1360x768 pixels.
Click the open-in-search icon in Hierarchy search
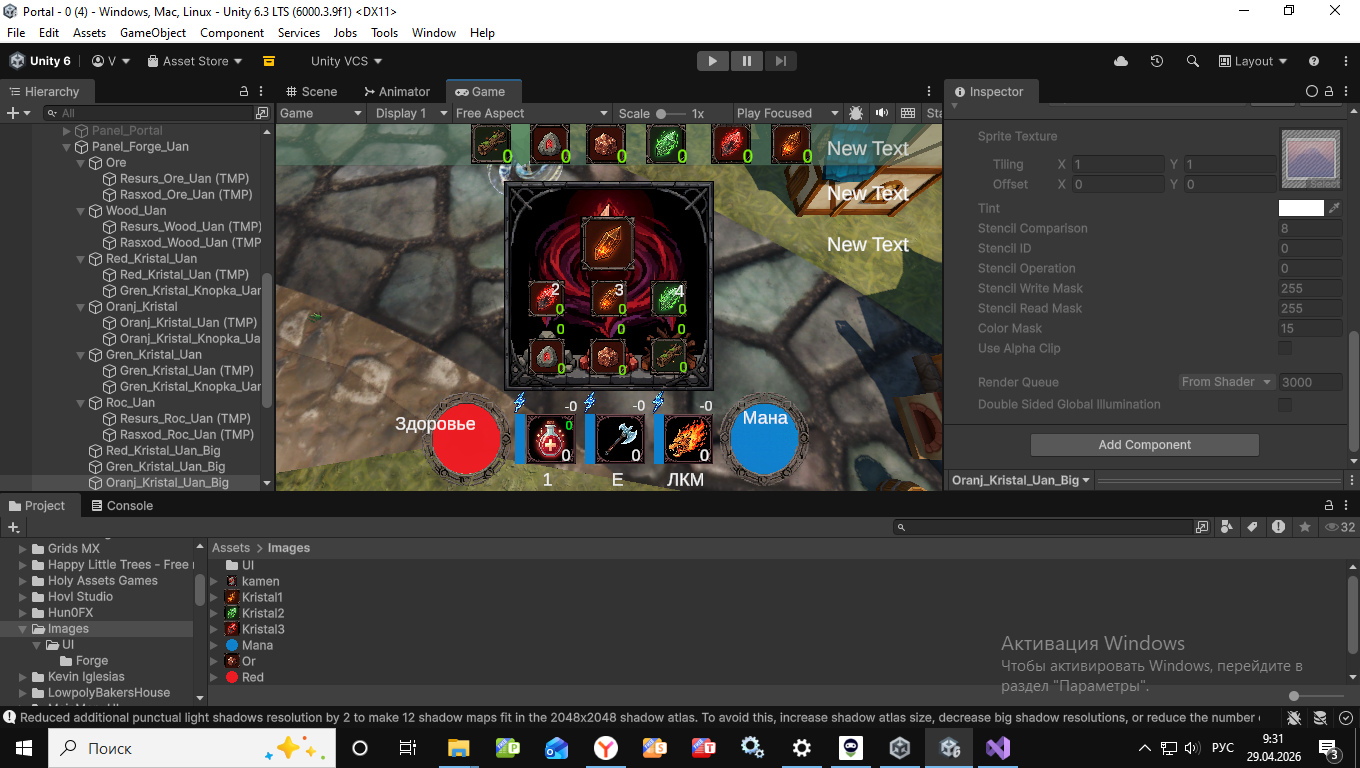262,113
